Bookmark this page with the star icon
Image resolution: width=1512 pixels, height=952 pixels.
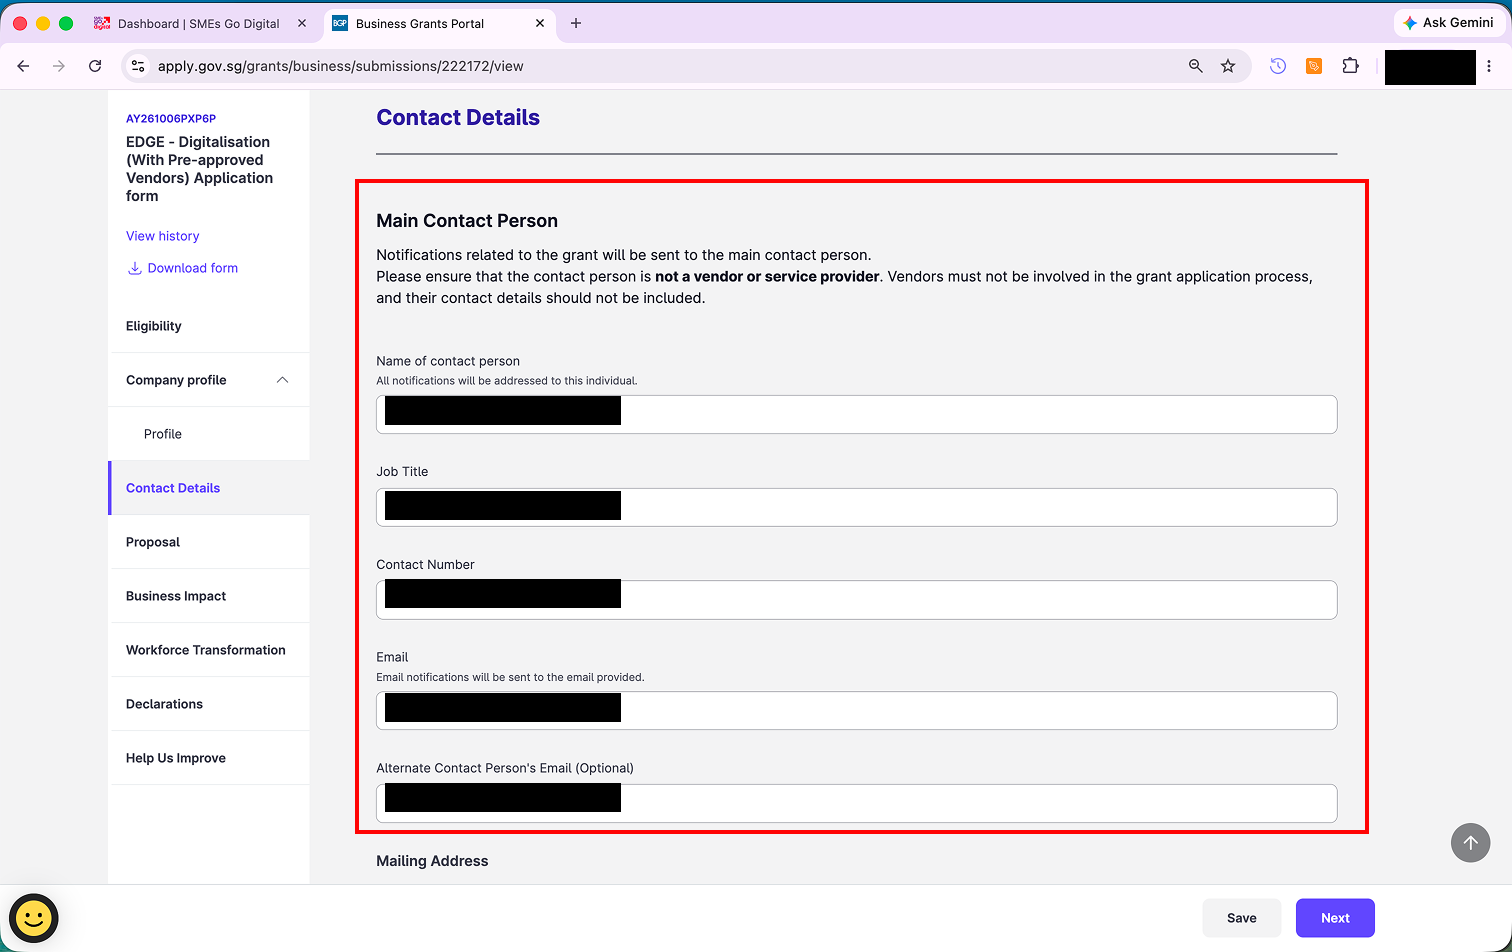pos(1228,66)
